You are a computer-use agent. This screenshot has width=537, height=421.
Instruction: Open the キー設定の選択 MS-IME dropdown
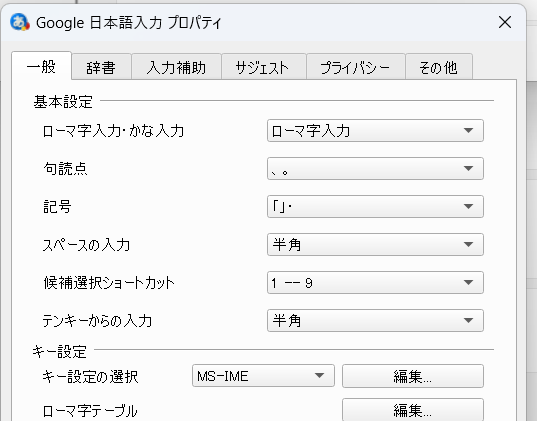coord(263,376)
